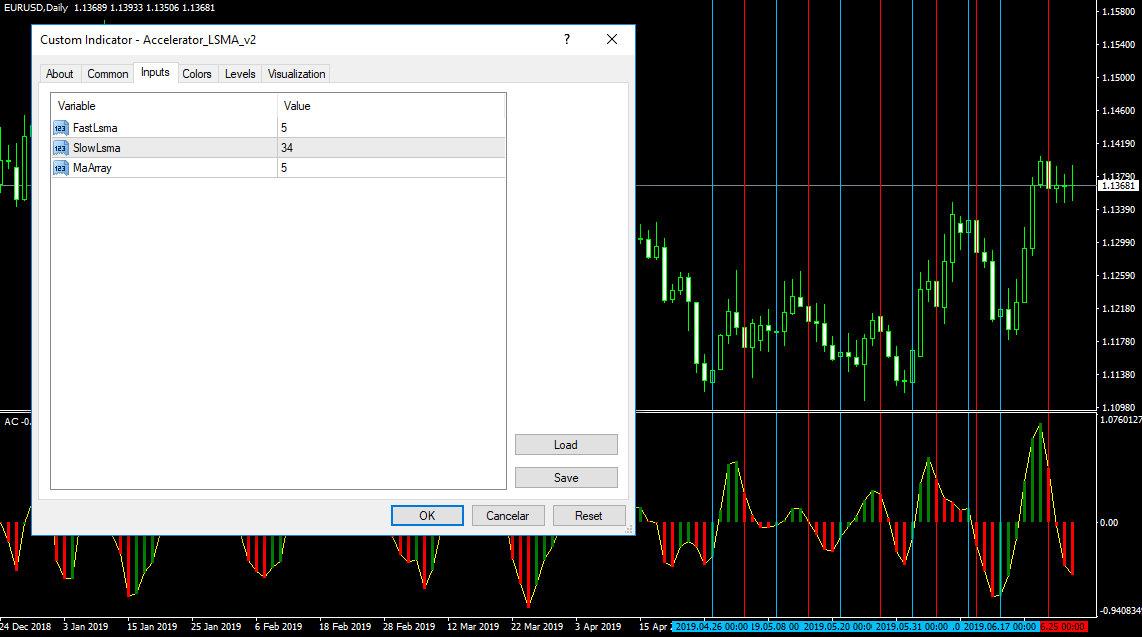Switch to the About tab
The image size is (1142, 637).
point(60,74)
